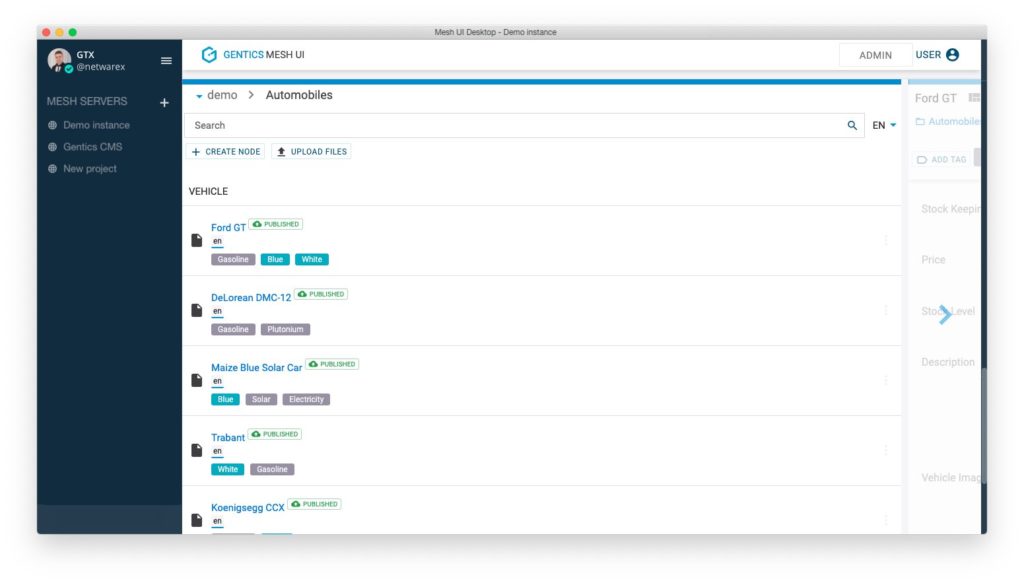This screenshot has height=583, width=1024.
Task: Click the Blue tag on Ford GT
Action: [x=275, y=259]
